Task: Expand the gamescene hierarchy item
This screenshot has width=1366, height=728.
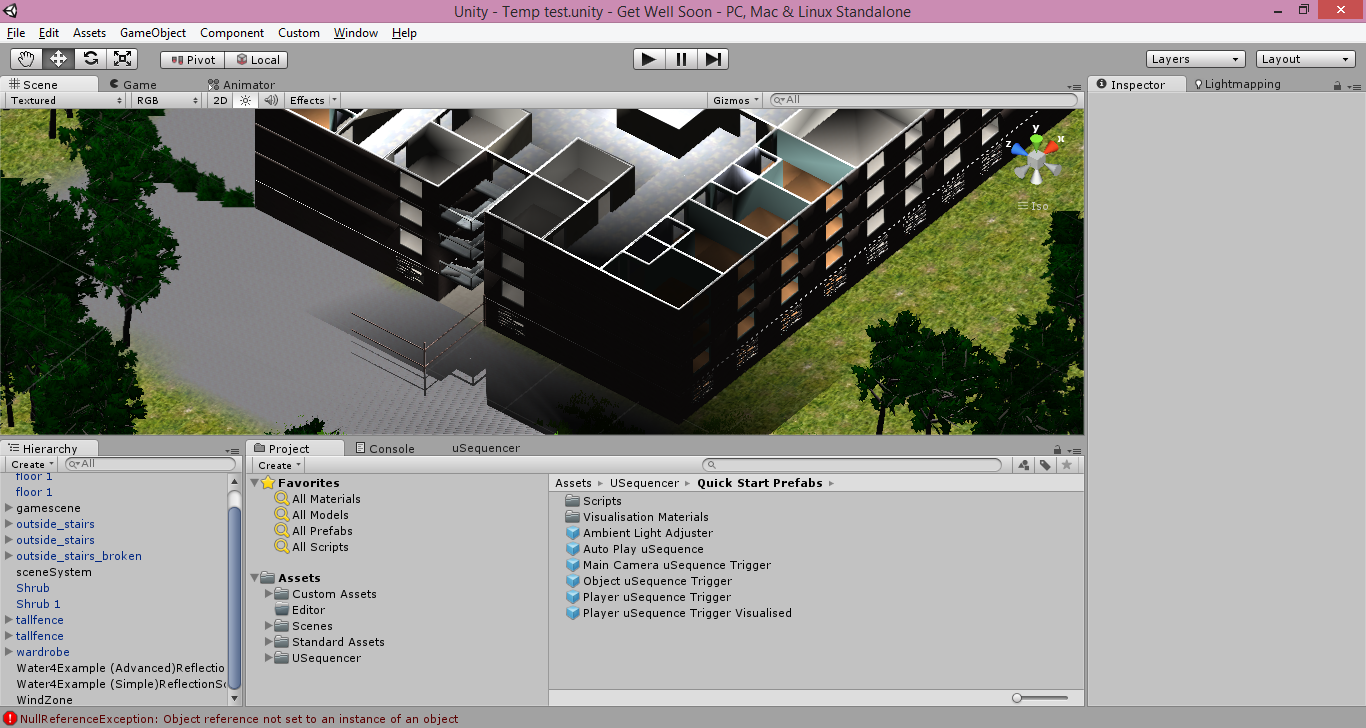Action: coord(9,508)
